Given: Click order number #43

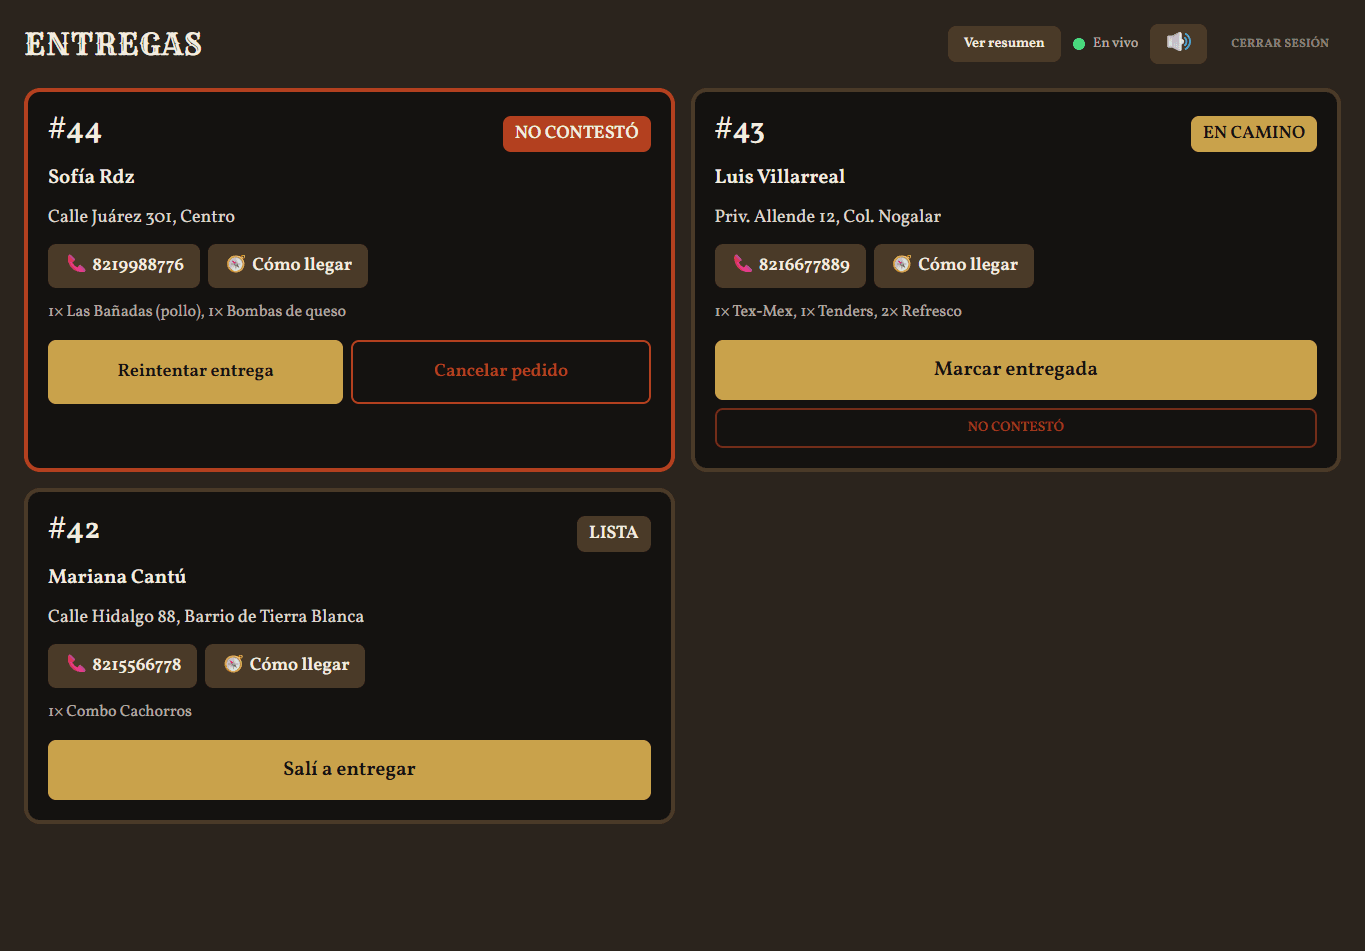Looking at the screenshot, I should [x=740, y=130].
